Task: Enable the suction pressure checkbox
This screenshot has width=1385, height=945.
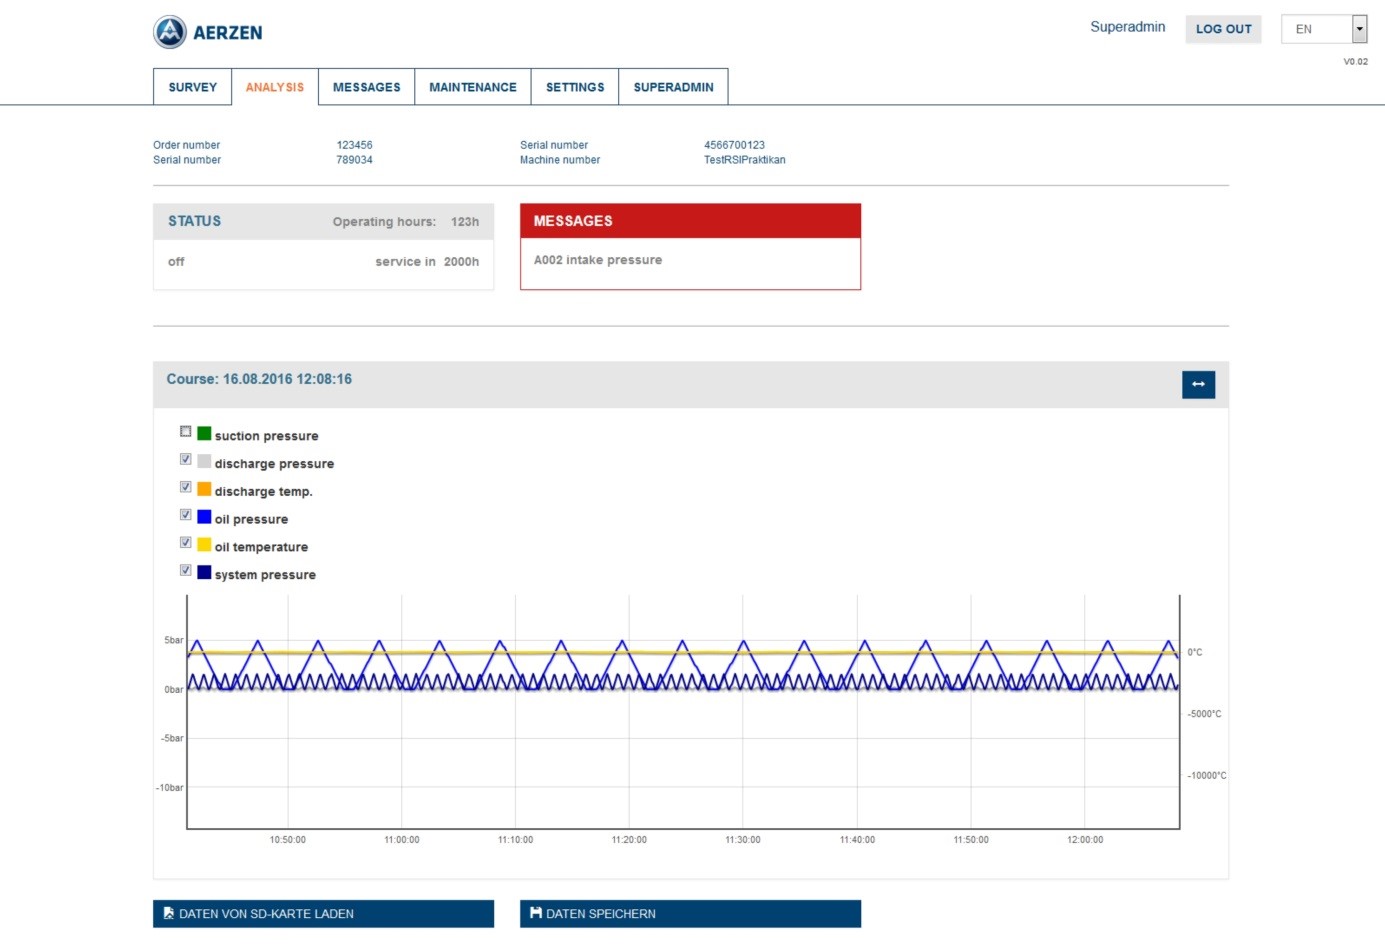Action: [186, 432]
